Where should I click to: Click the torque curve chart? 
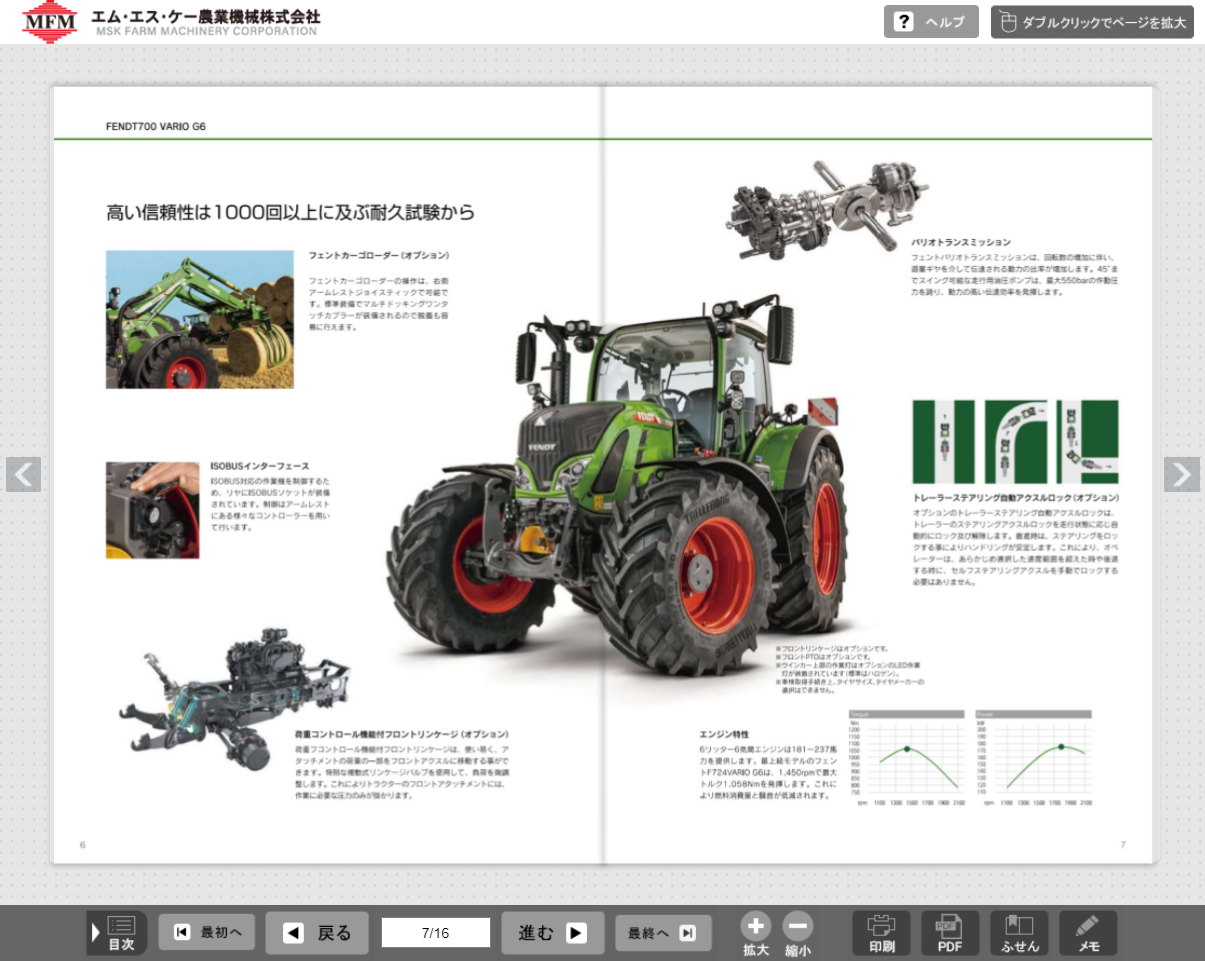(x=906, y=760)
